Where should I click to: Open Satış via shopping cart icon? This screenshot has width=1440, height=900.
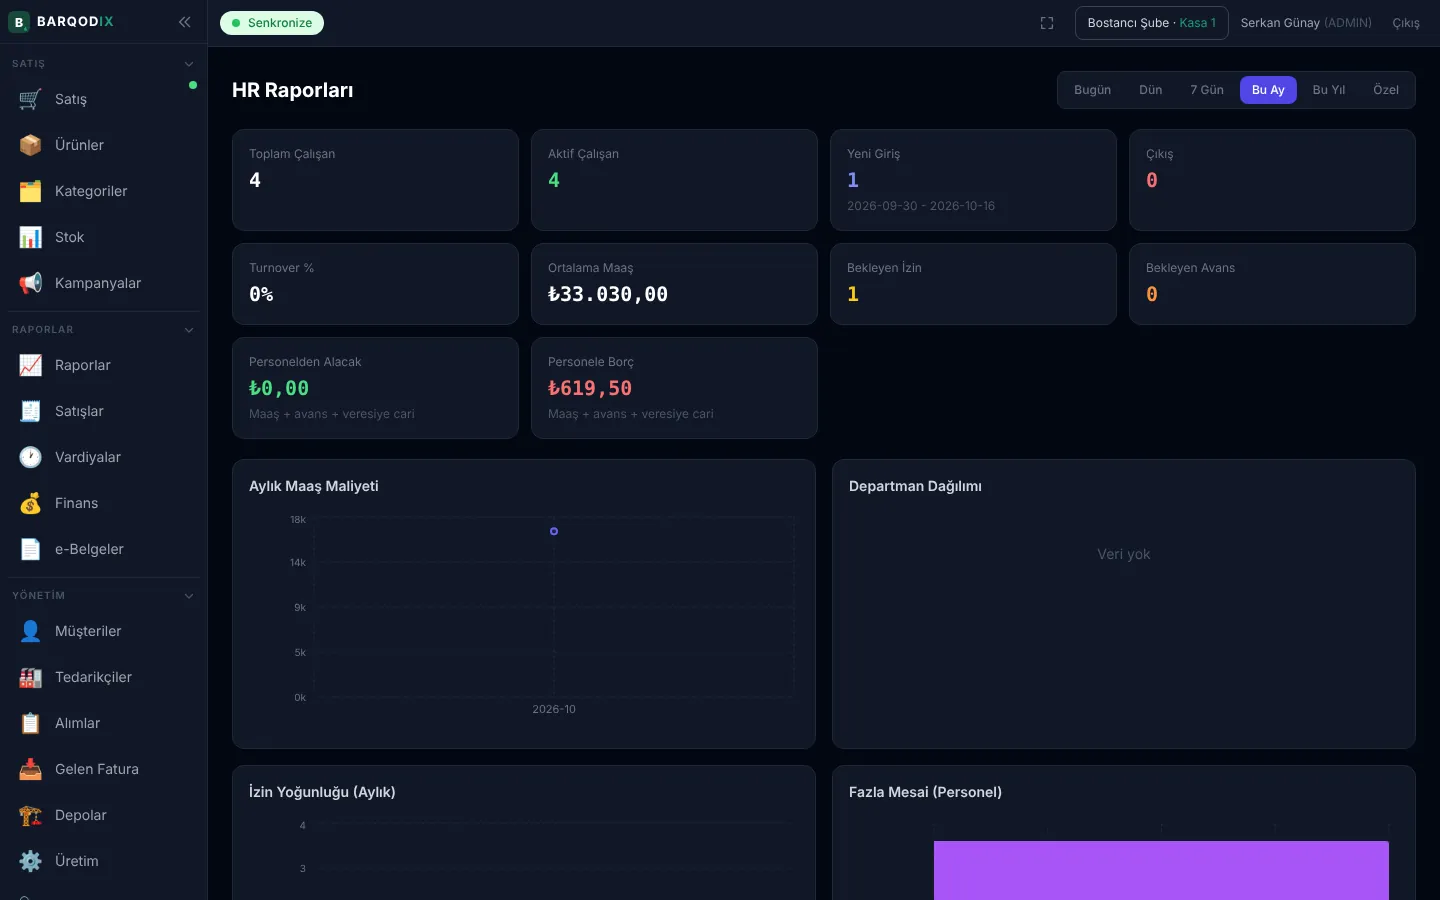click(31, 99)
